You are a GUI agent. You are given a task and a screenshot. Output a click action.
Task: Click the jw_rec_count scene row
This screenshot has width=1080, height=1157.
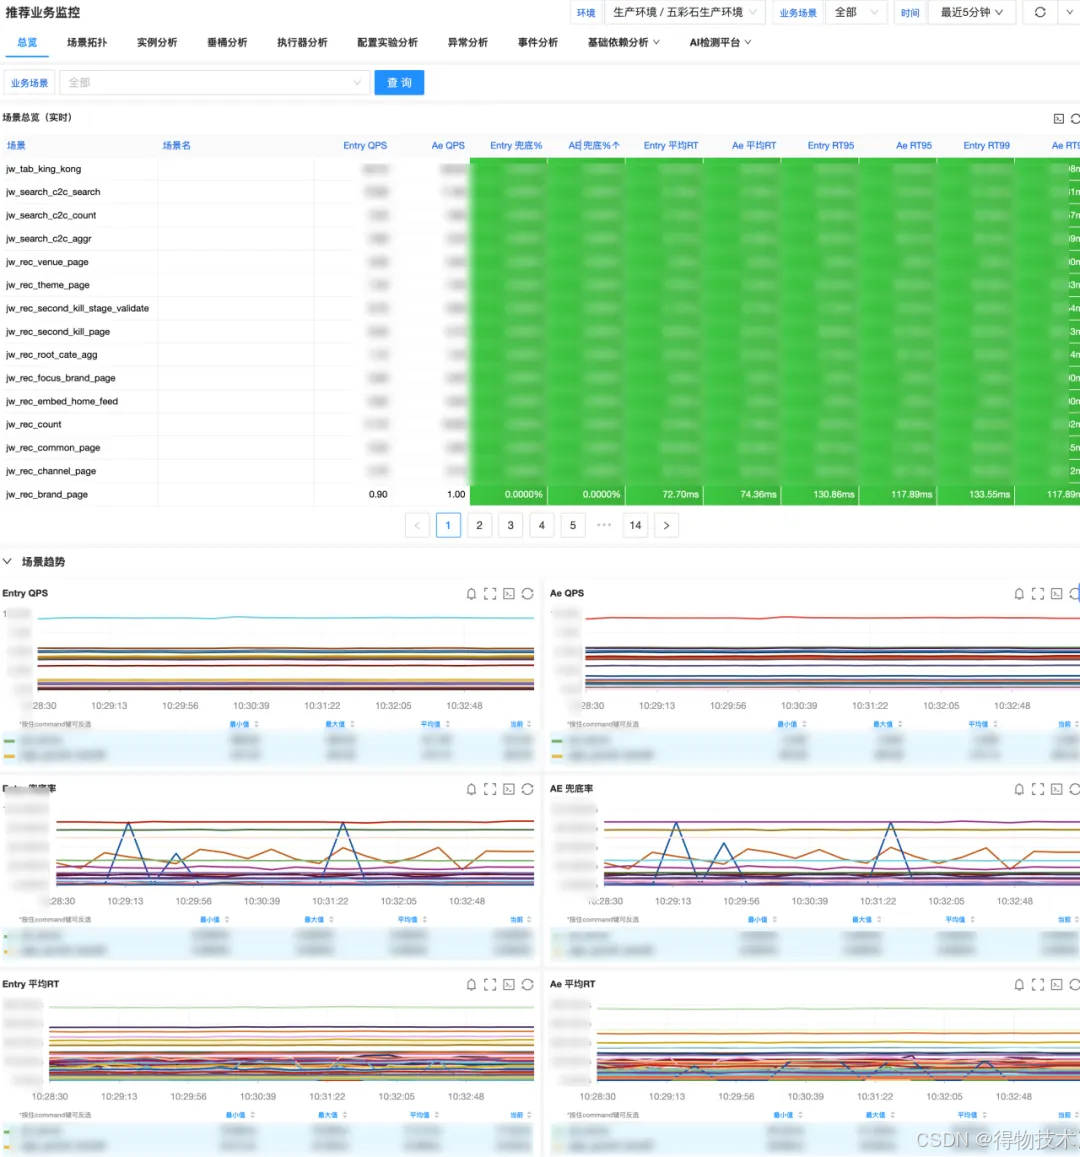coord(540,424)
